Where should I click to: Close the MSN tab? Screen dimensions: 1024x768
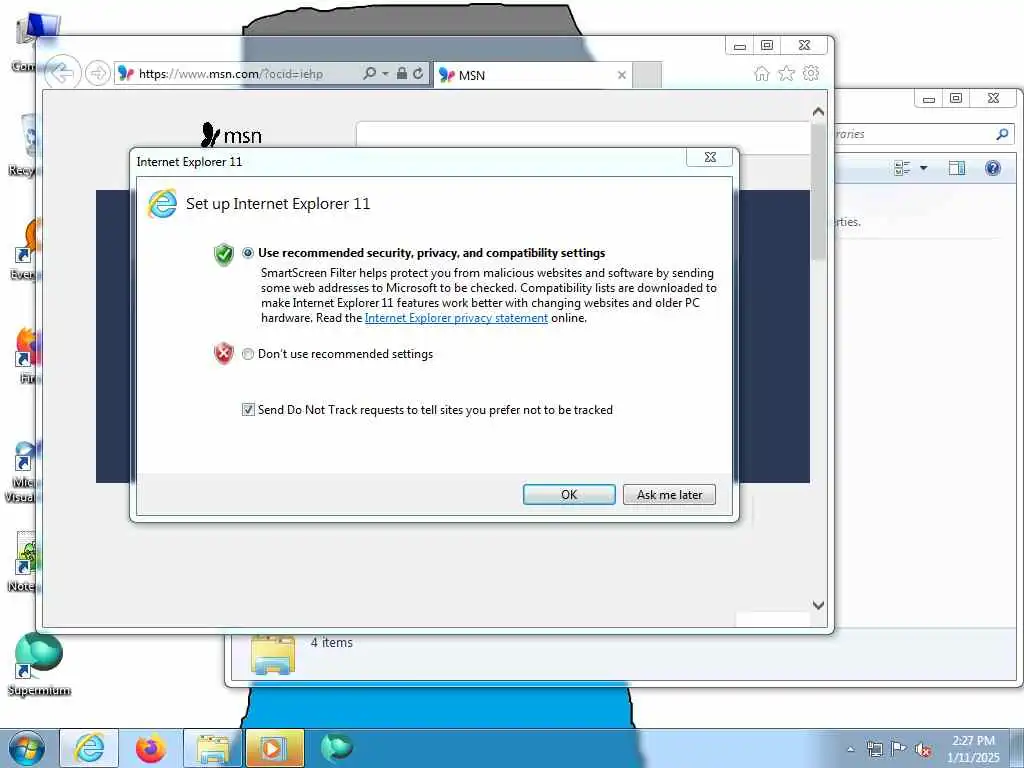tap(622, 75)
